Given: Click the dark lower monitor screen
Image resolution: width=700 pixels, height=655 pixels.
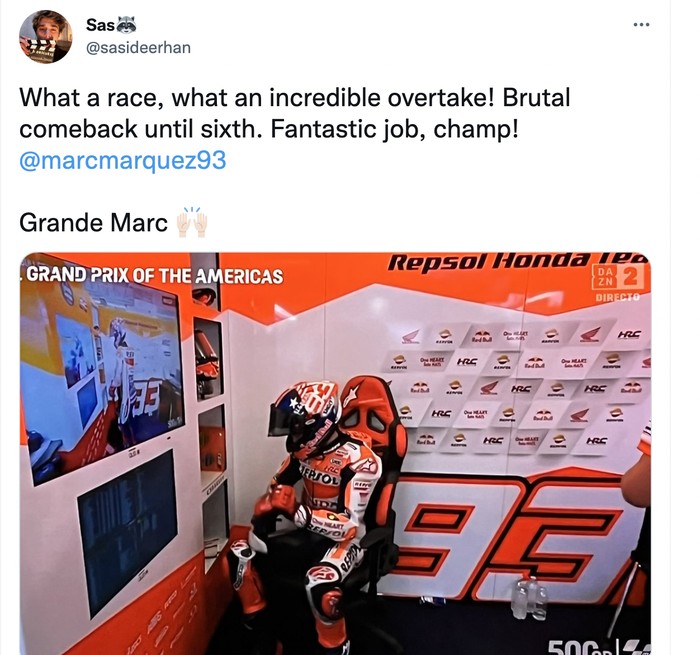Looking at the screenshot, I should [129, 533].
